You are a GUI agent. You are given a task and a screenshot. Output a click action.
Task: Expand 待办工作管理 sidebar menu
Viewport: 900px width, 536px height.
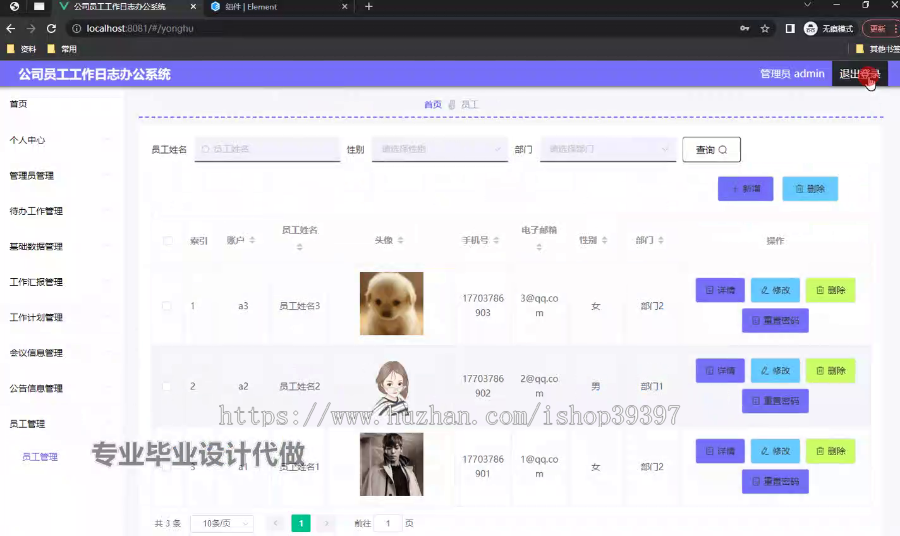coord(60,211)
